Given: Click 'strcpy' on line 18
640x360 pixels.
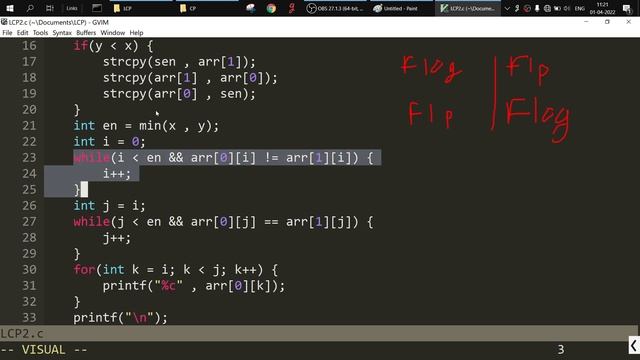Looking at the screenshot, I should point(124,78).
